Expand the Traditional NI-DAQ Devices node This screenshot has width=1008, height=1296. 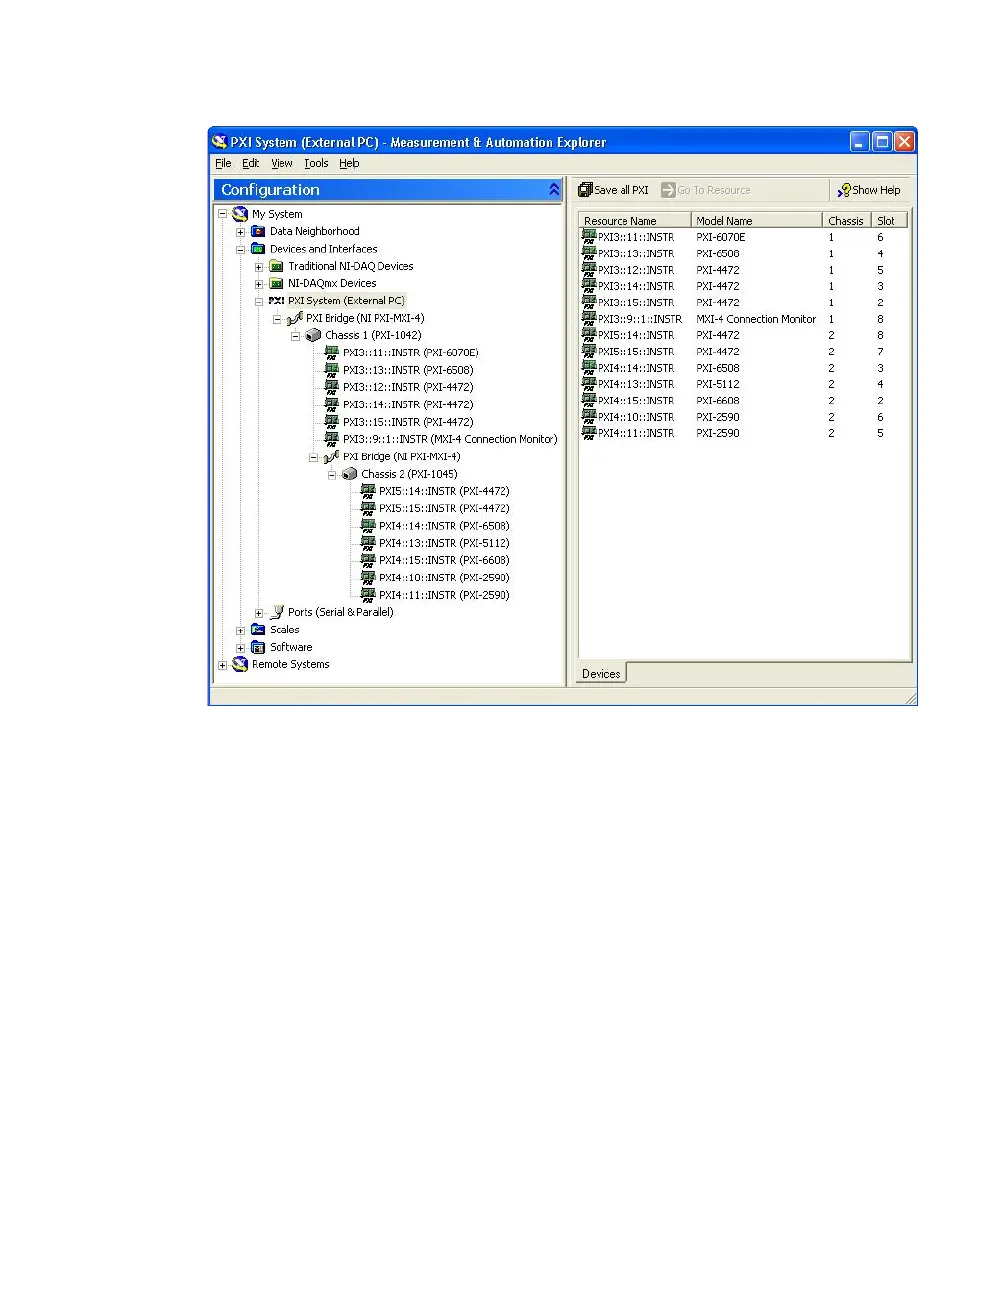(259, 267)
